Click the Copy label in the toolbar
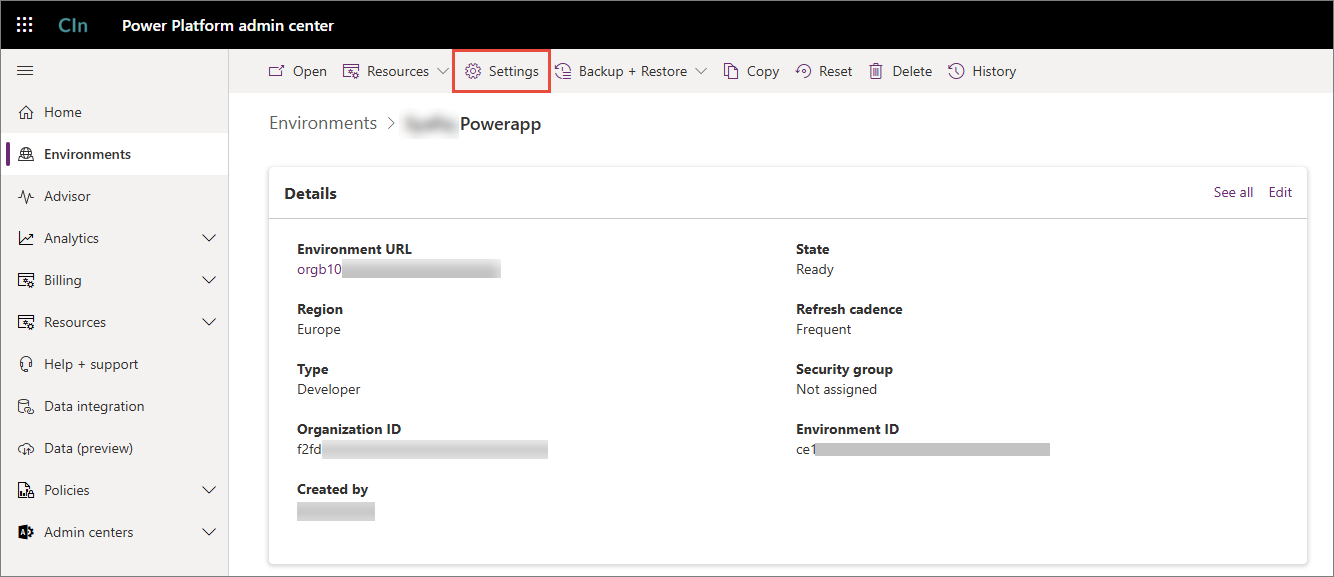1334x577 pixels. (763, 71)
